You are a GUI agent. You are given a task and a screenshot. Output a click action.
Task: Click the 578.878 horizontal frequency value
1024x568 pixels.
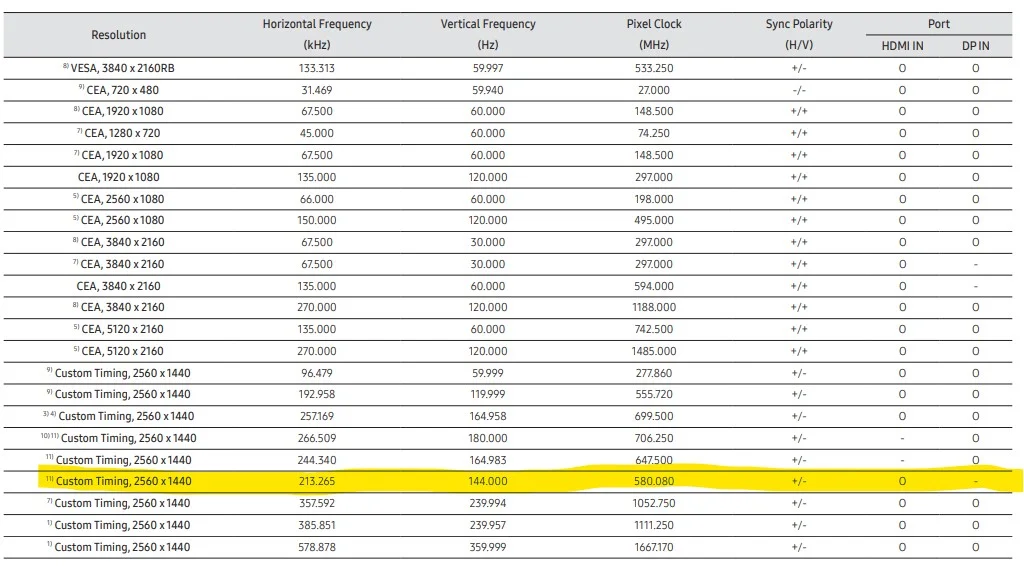pyautogui.click(x=317, y=547)
